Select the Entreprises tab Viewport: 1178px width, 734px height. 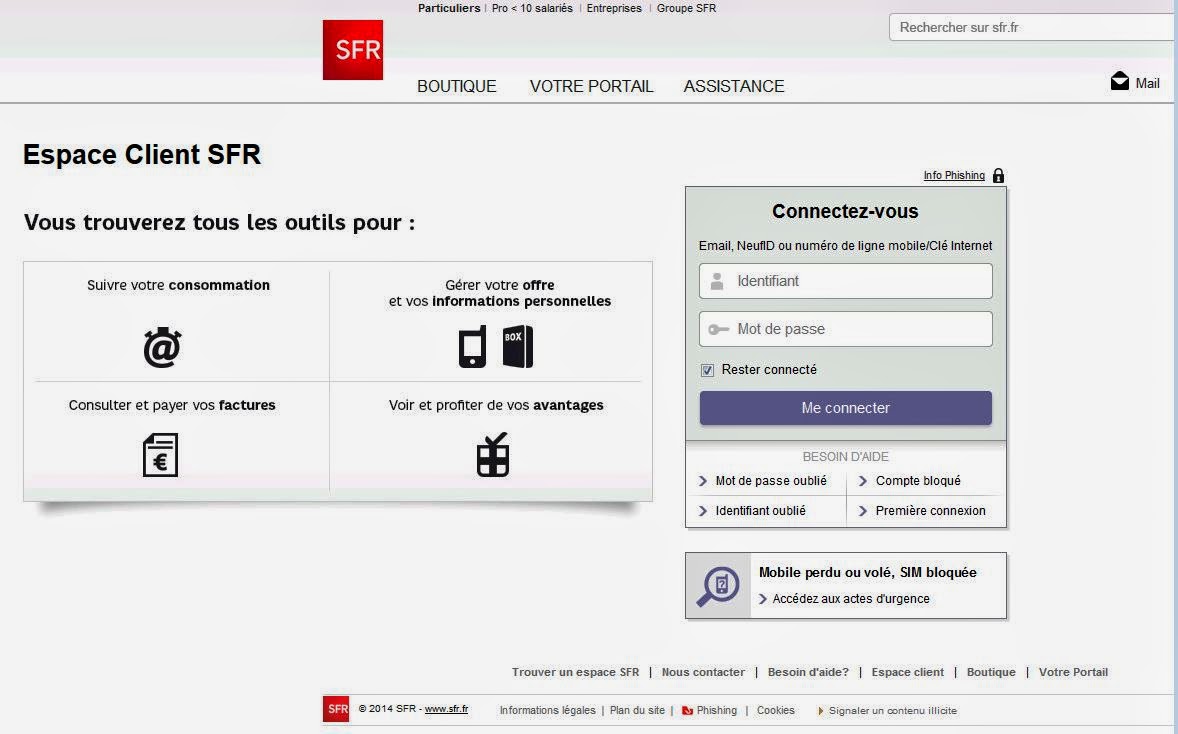[x=614, y=8]
